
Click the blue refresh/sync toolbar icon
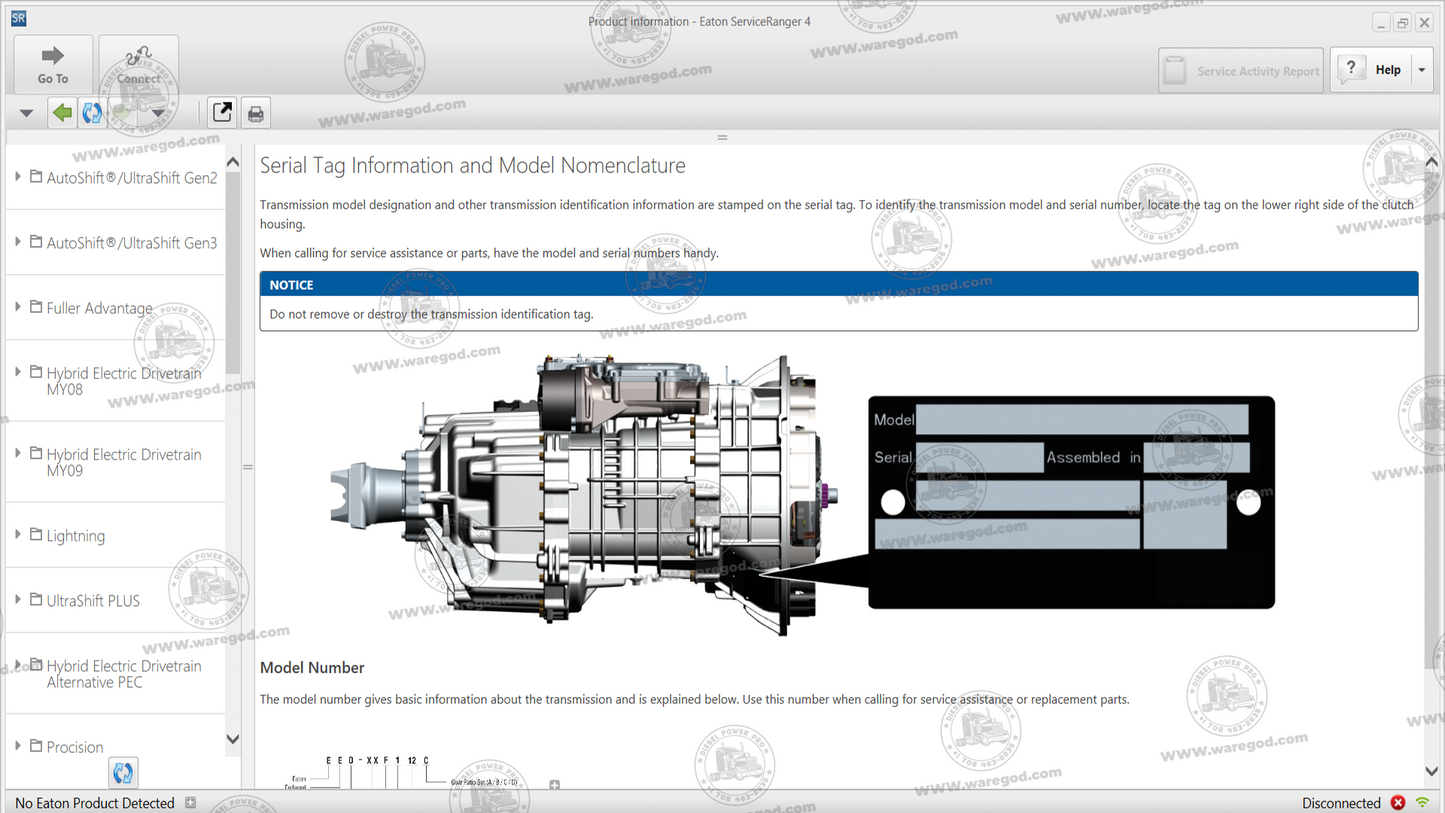pyautogui.click(x=92, y=112)
